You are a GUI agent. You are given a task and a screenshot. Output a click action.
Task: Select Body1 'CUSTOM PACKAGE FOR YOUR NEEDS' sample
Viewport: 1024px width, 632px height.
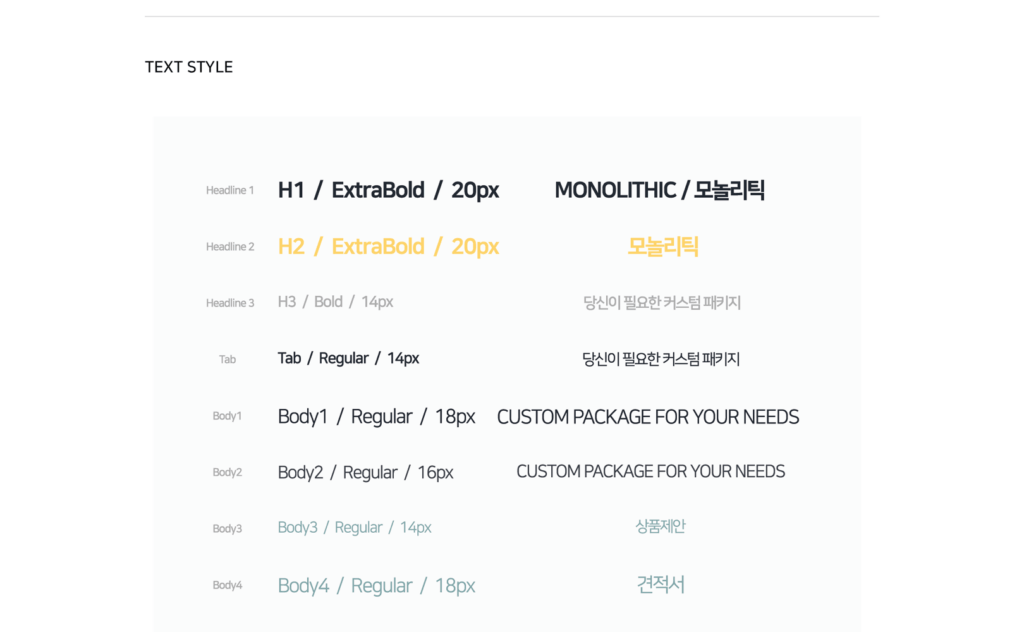pyautogui.click(x=648, y=417)
